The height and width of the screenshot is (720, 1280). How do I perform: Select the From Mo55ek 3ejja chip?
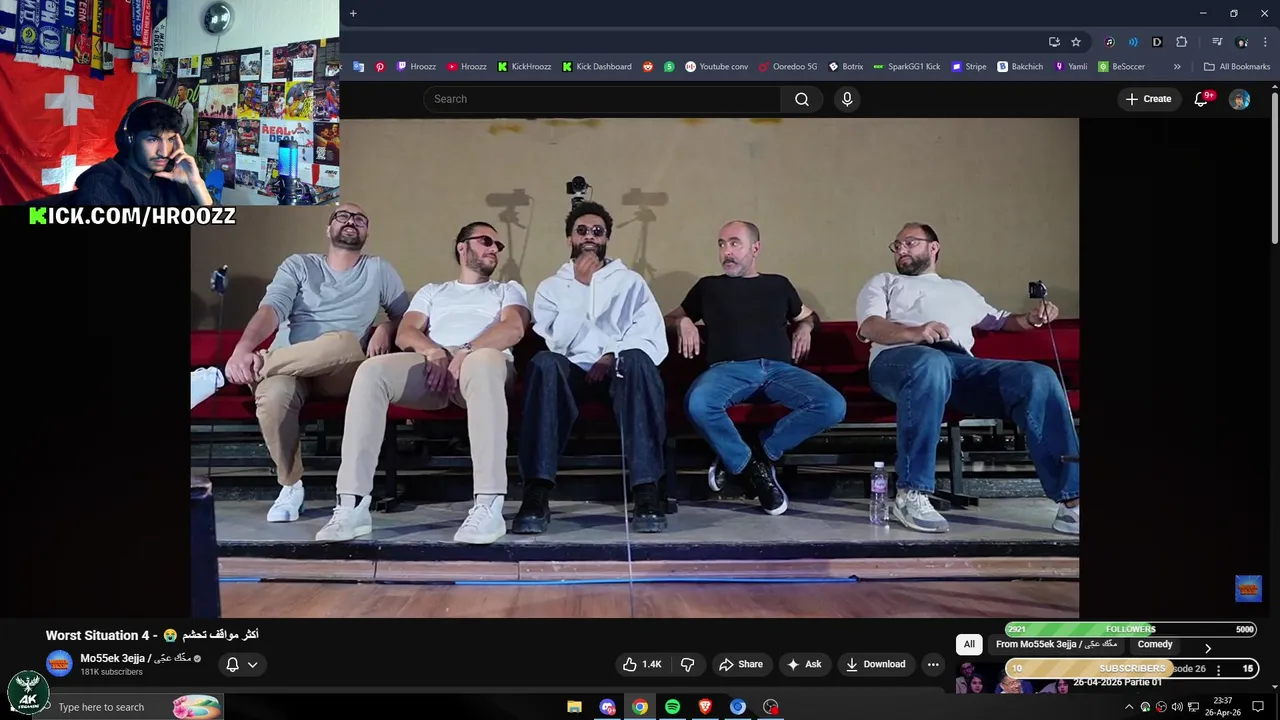tap(1056, 644)
